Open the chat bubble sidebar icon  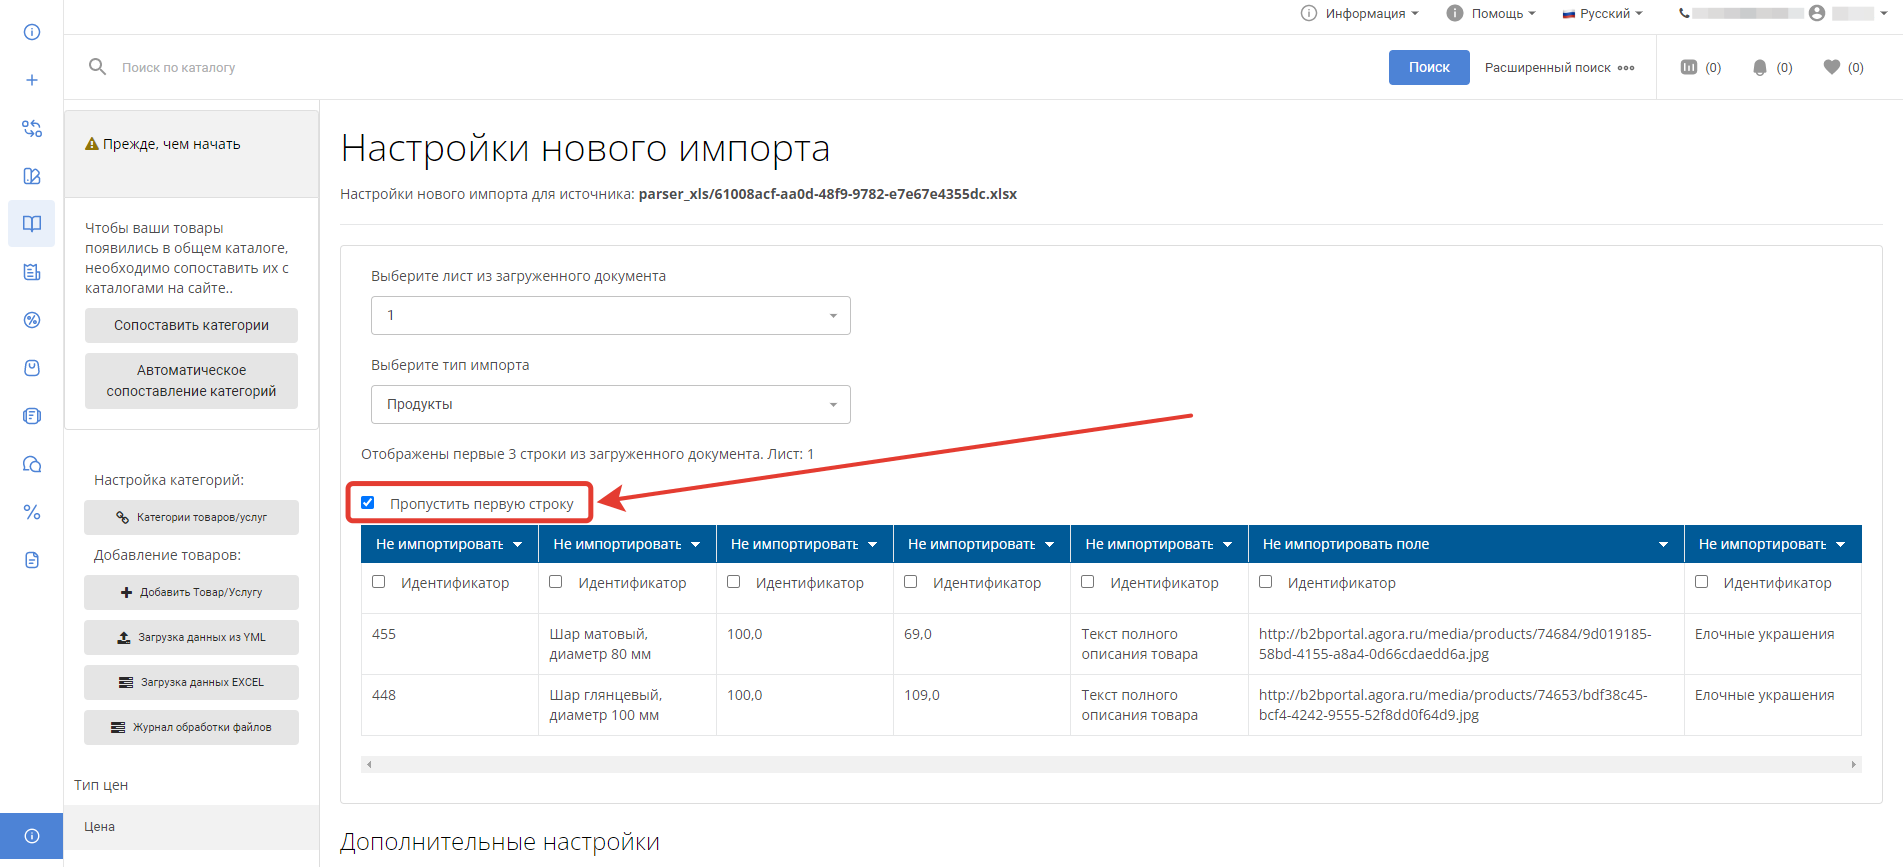pos(32,464)
